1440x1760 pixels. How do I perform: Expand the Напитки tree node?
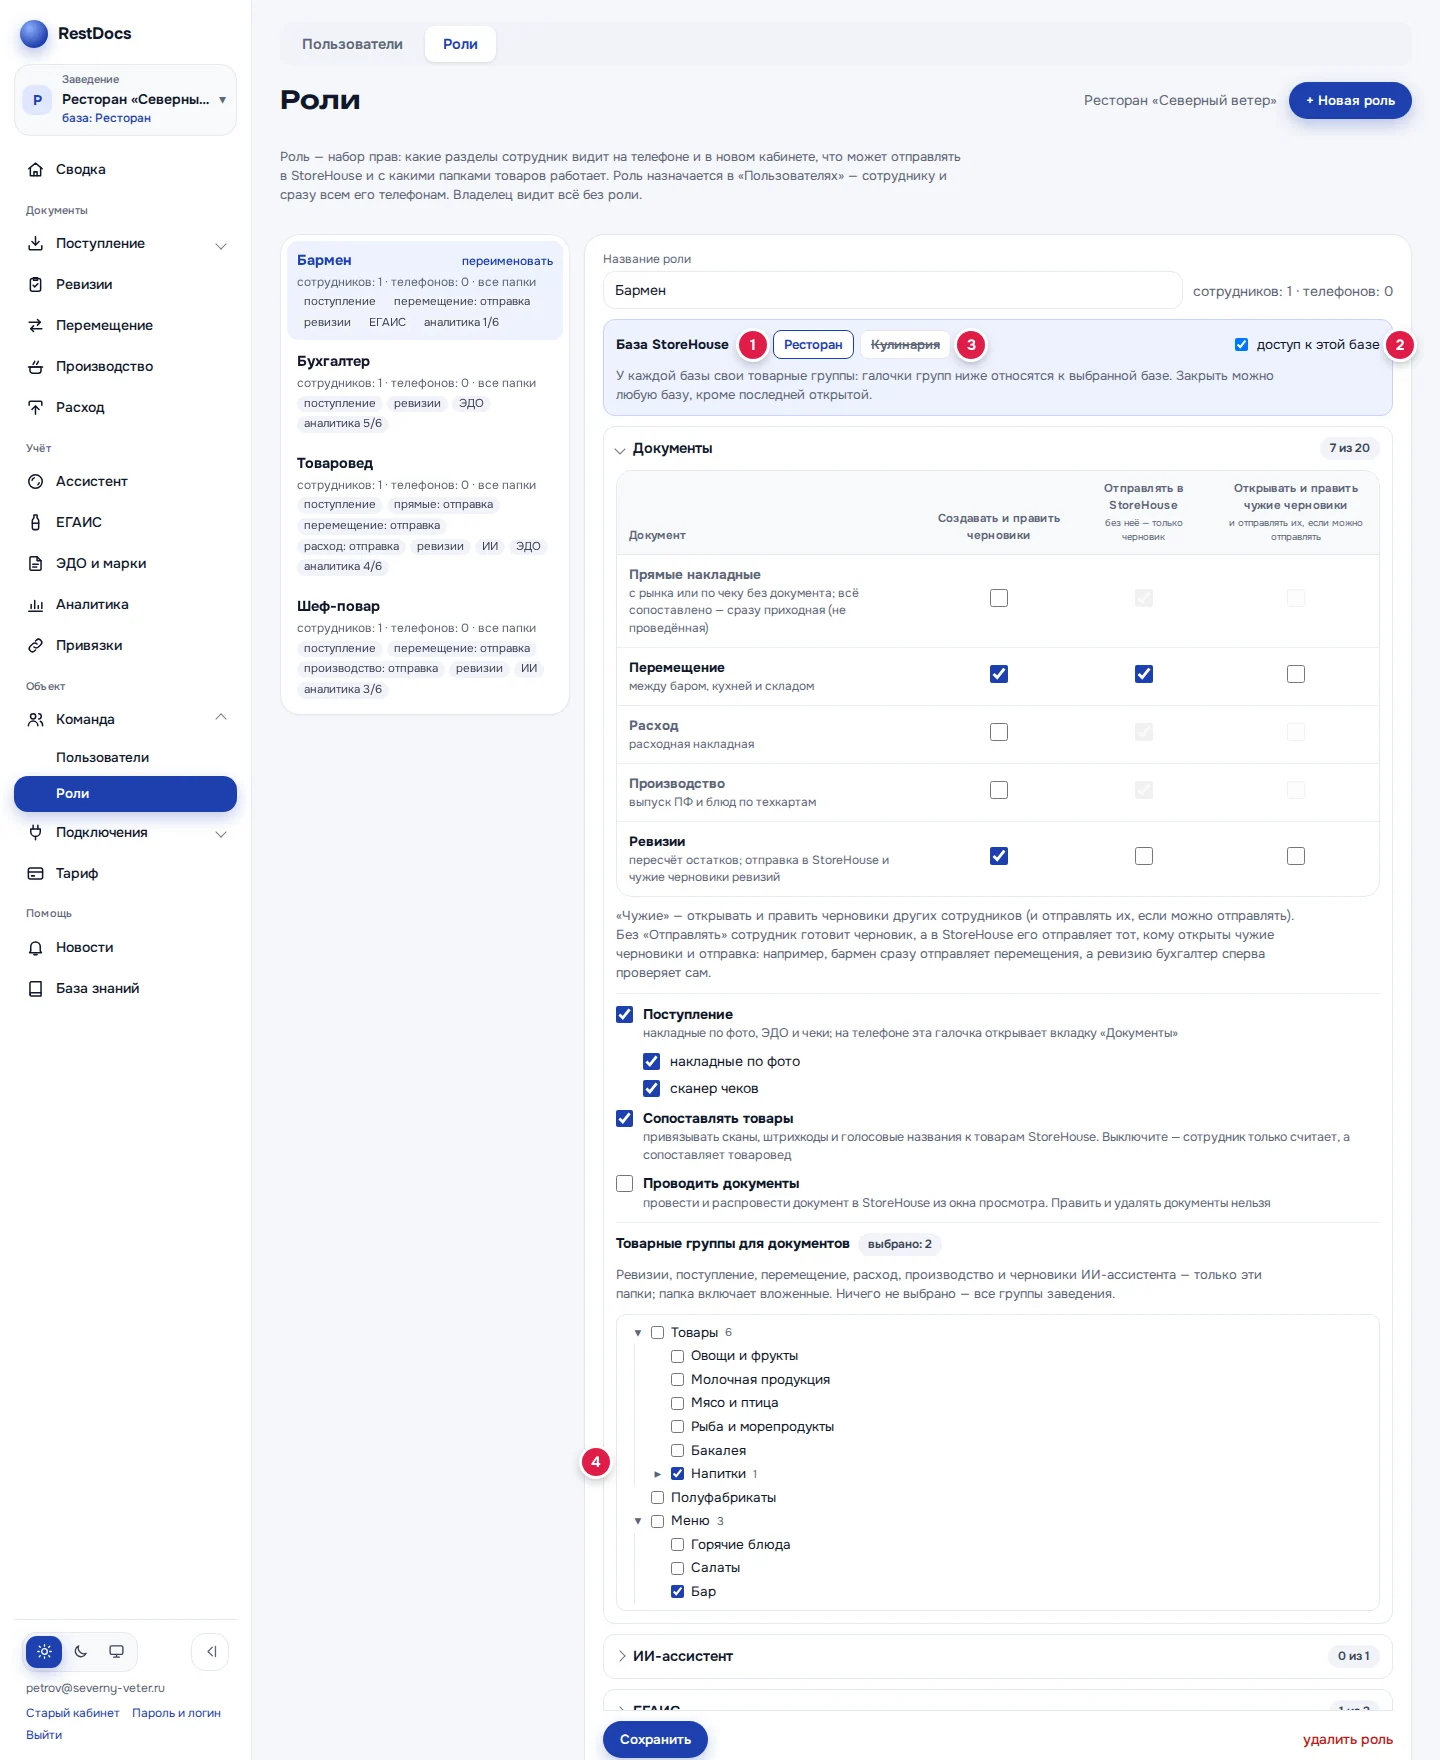click(657, 1474)
